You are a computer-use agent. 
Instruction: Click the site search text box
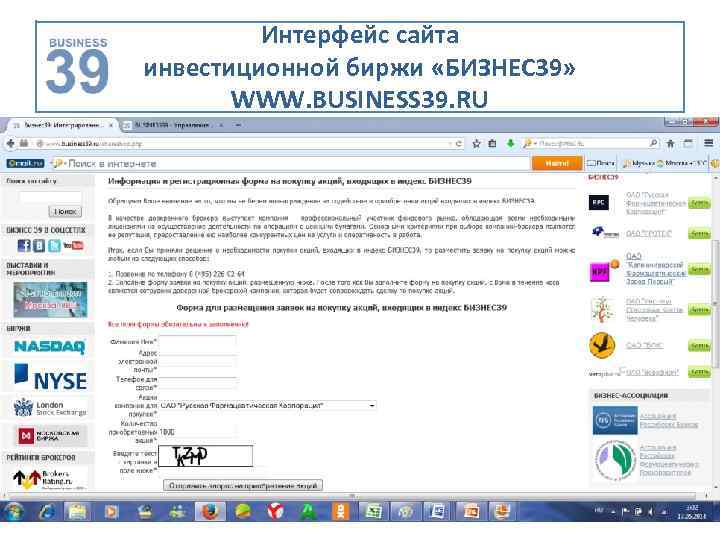(51, 197)
